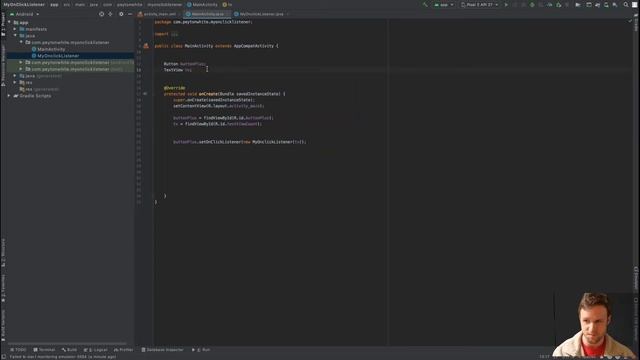Switch to the MainActivity.java tab
Image resolution: width=640 pixels, height=360 pixels.
(207, 14)
